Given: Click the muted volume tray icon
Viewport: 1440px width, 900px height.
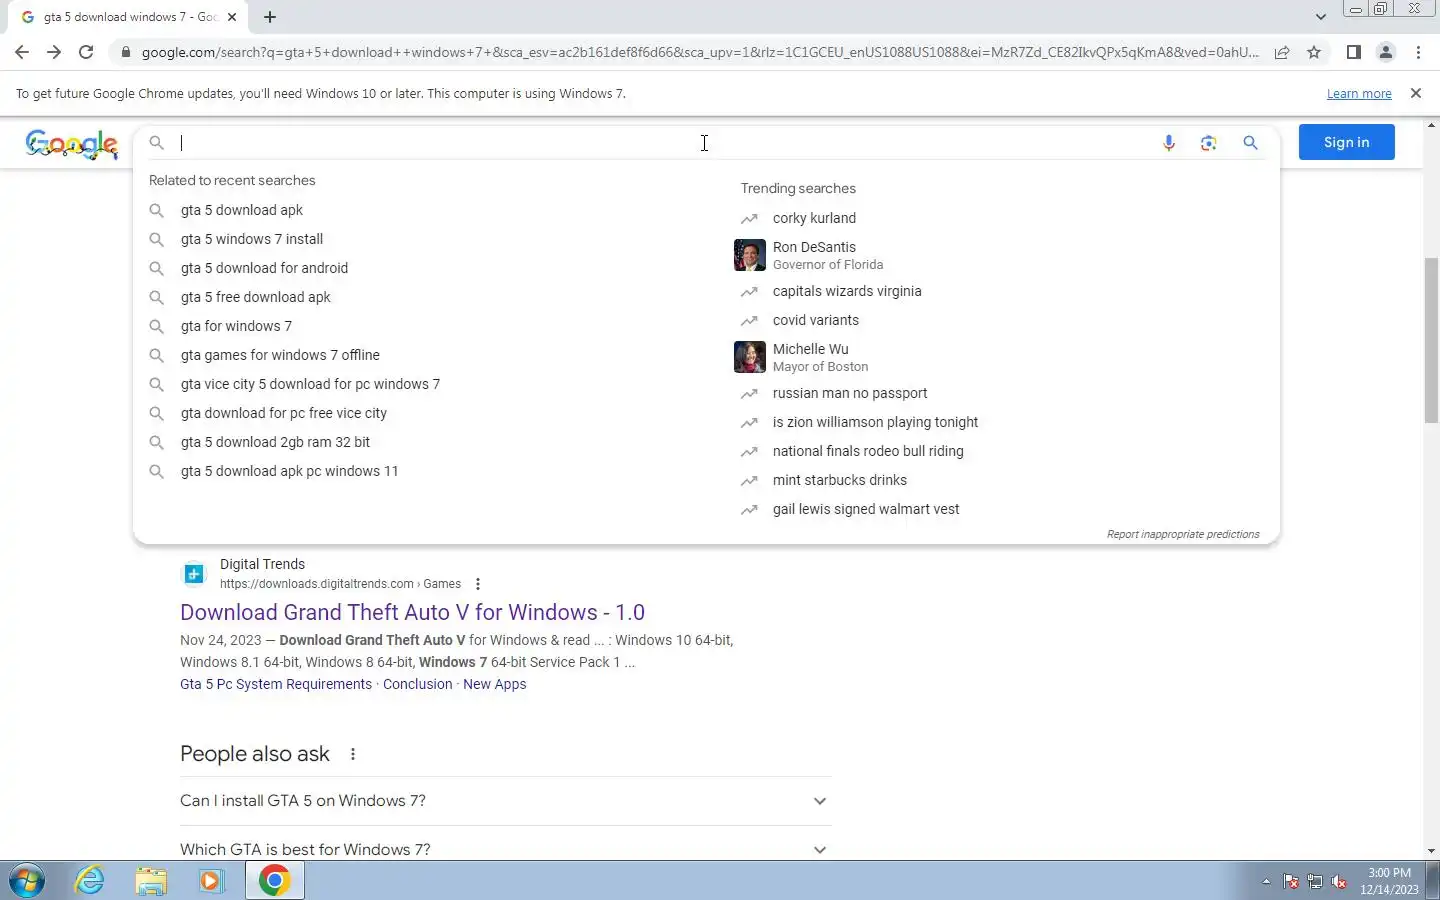Looking at the screenshot, I should (x=1339, y=882).
